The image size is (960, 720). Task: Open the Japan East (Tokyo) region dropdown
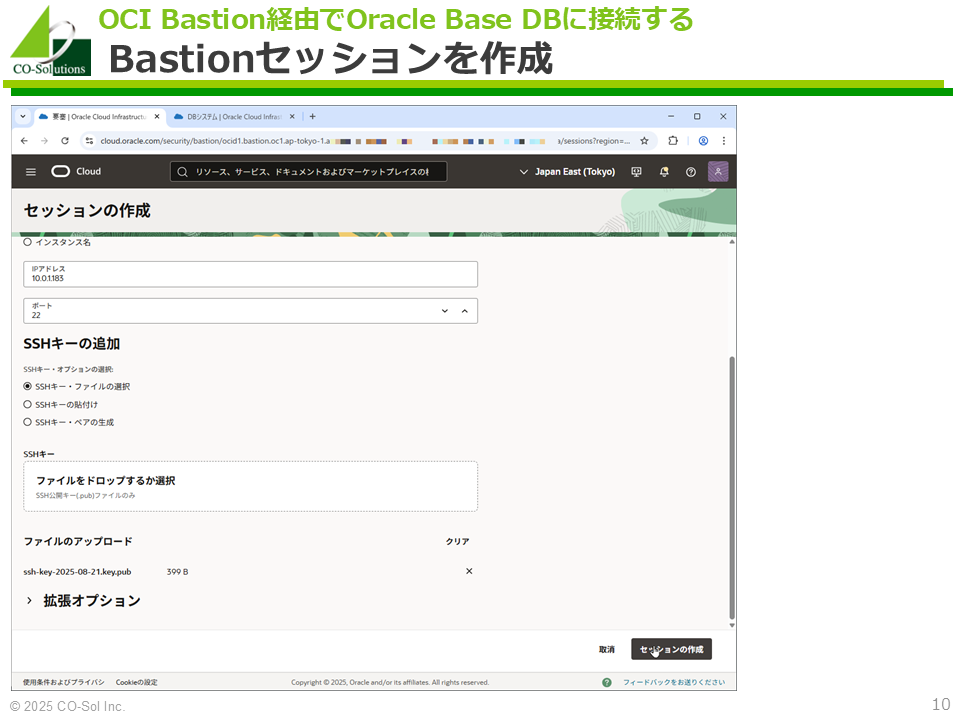[x=567, y=172]
